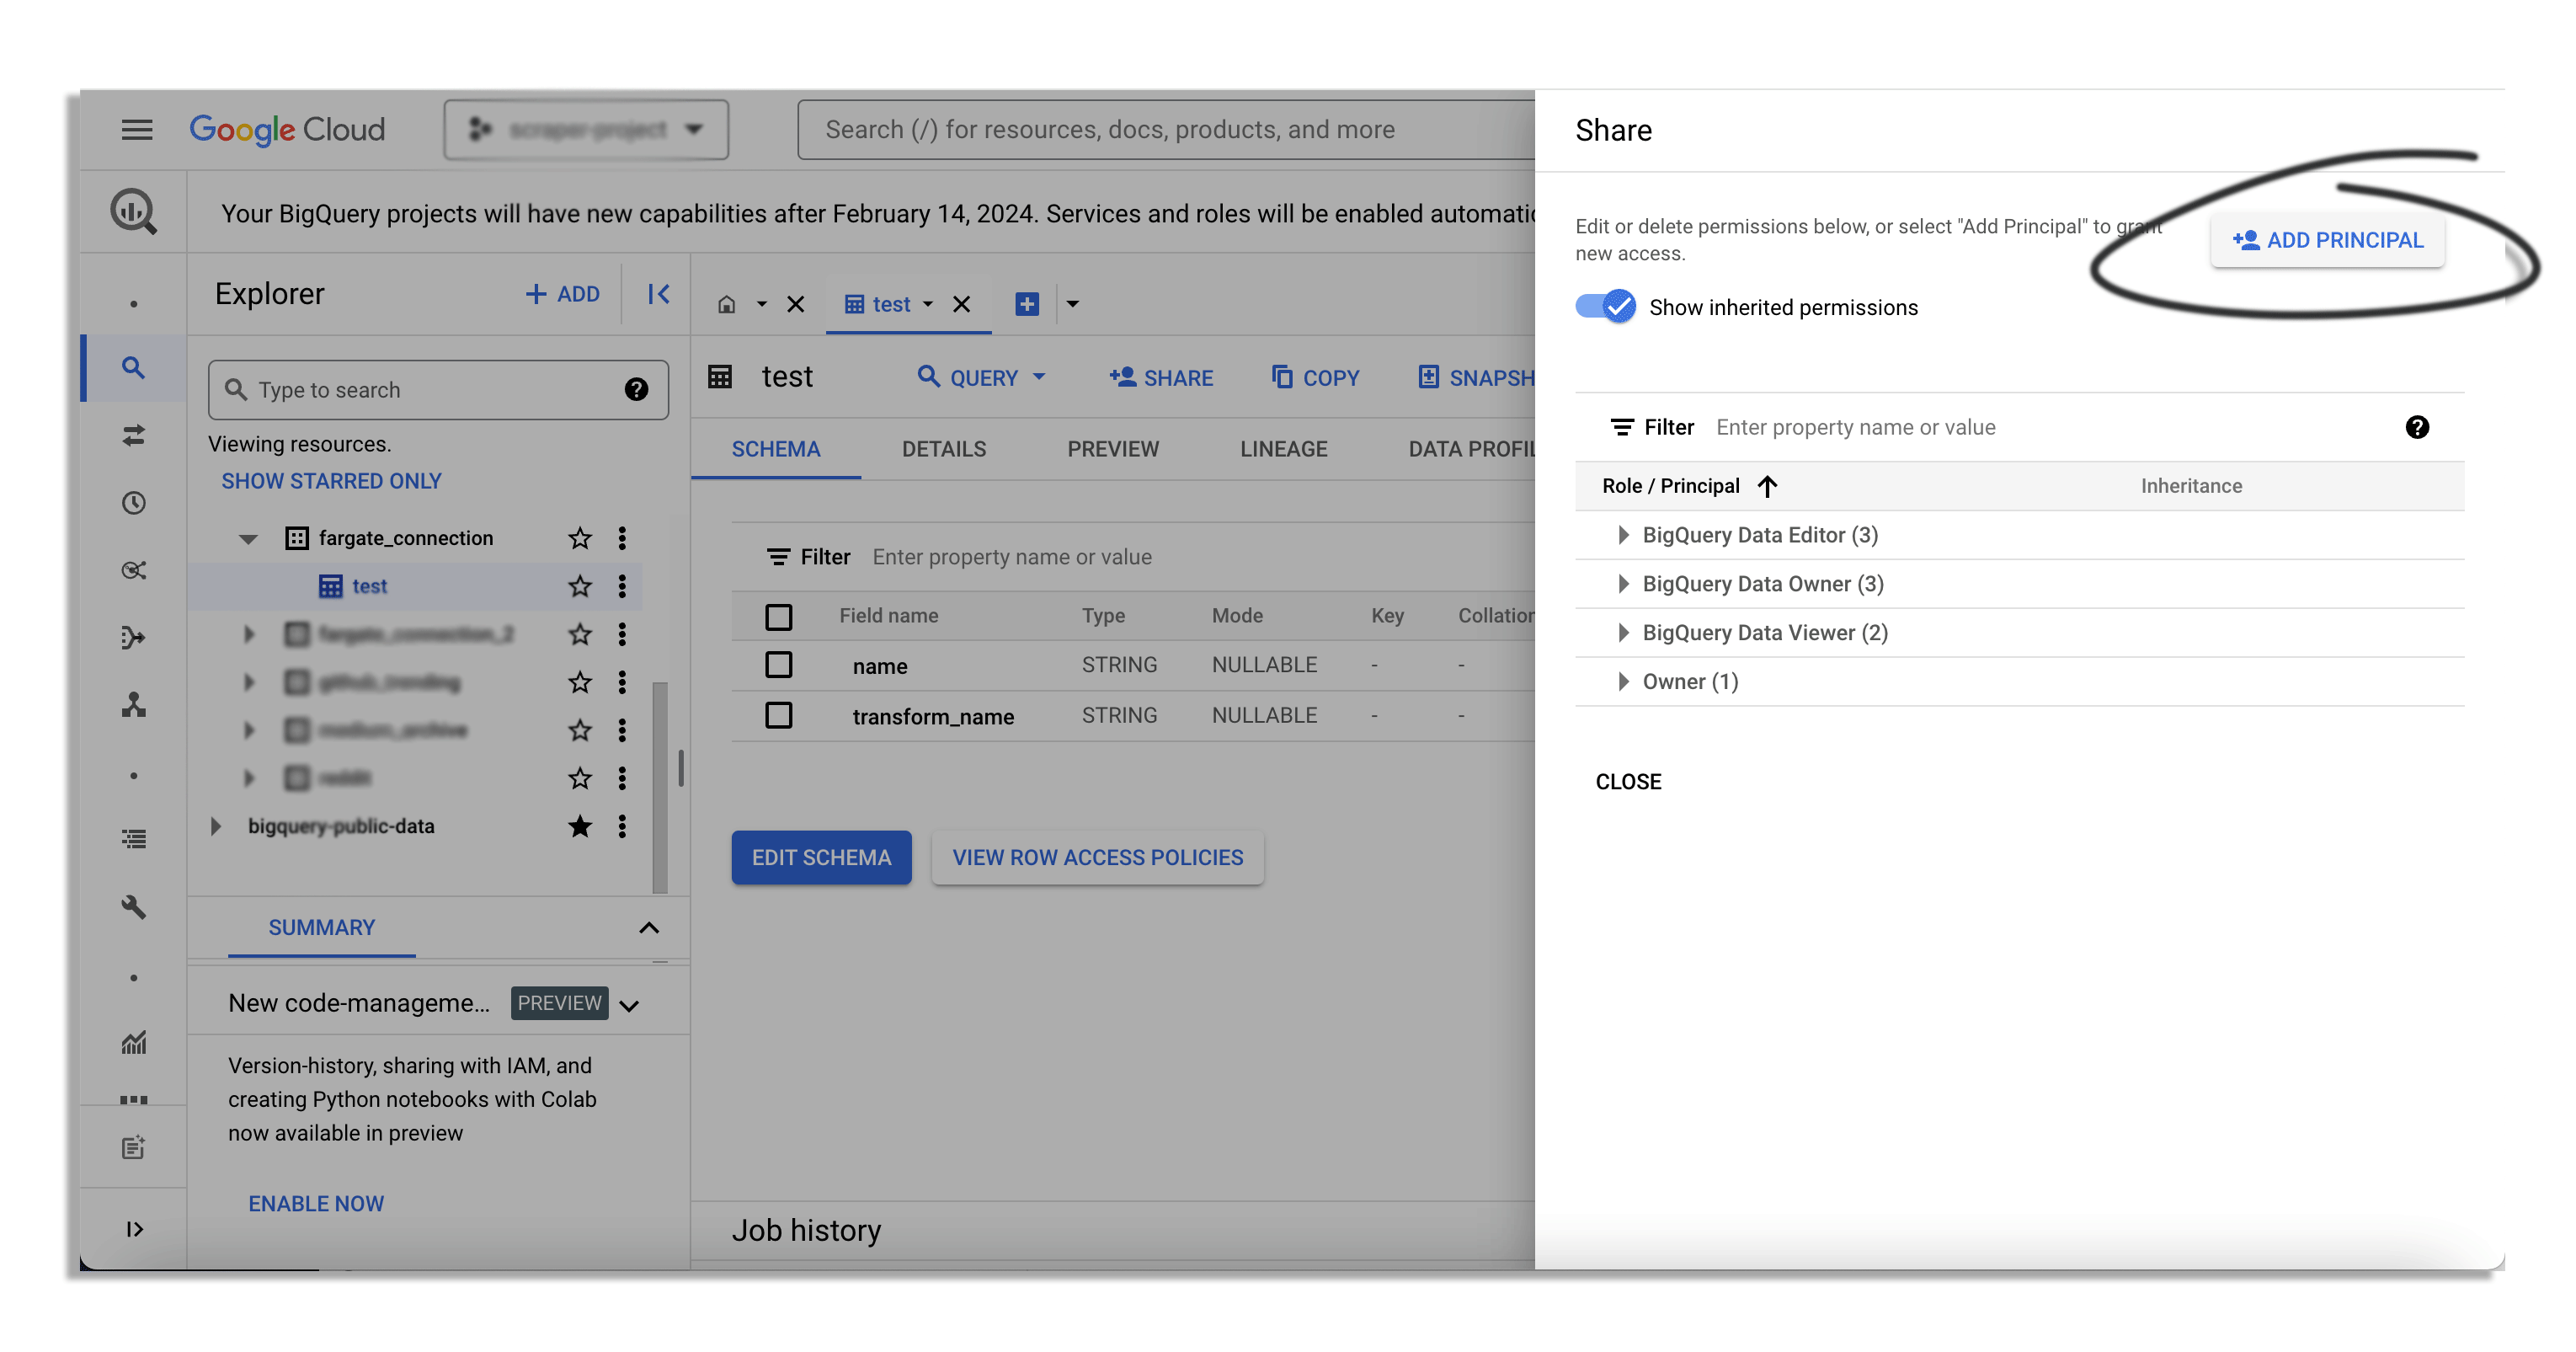Expand the Owner role entry
2576x1352 pixels.
coord(1624,682)
